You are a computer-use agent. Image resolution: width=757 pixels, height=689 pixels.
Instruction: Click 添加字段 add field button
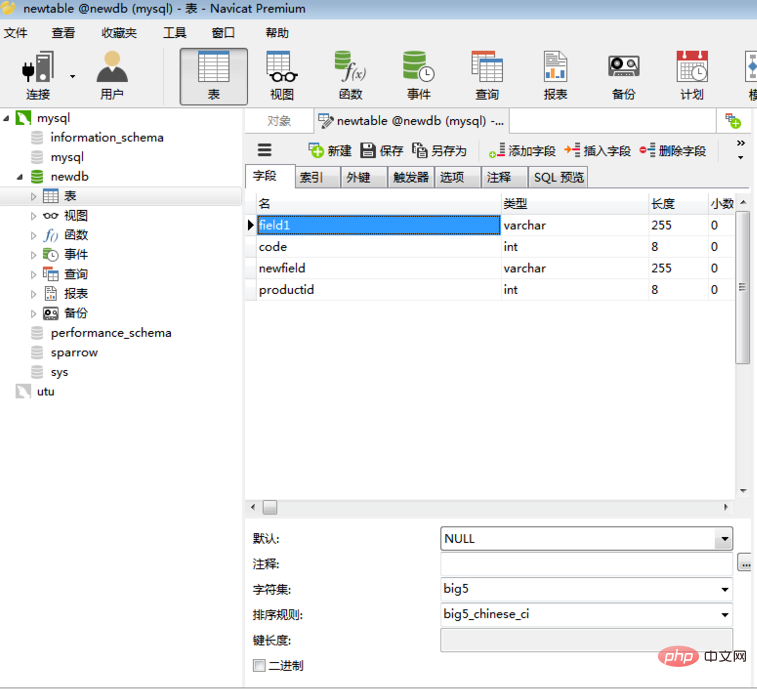coord(522,151)
